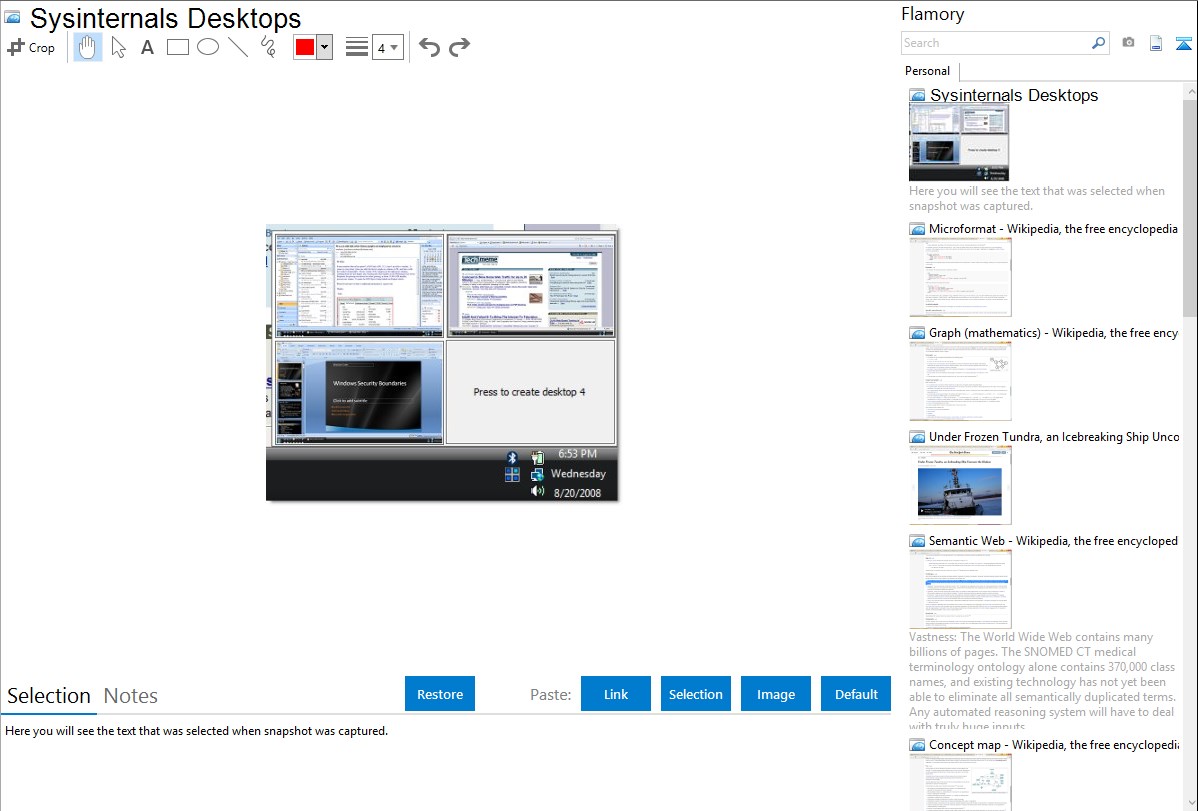Viewport: 1198px width, 811px height.
Task: Click the line thickness icon
Action: (357, 47)
